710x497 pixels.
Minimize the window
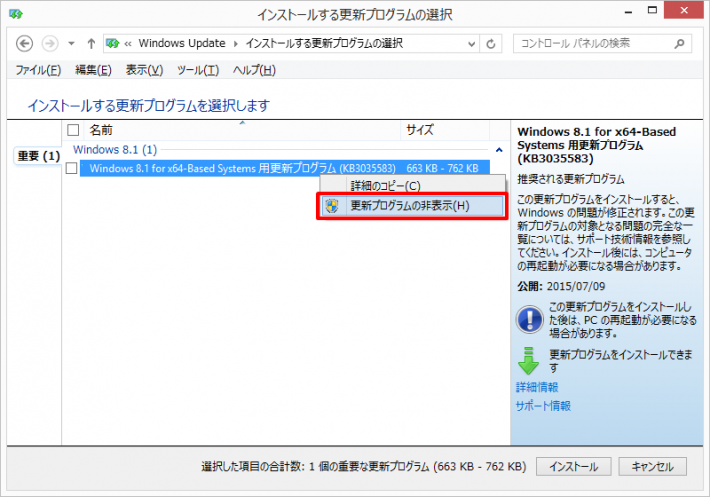[628, 12]
